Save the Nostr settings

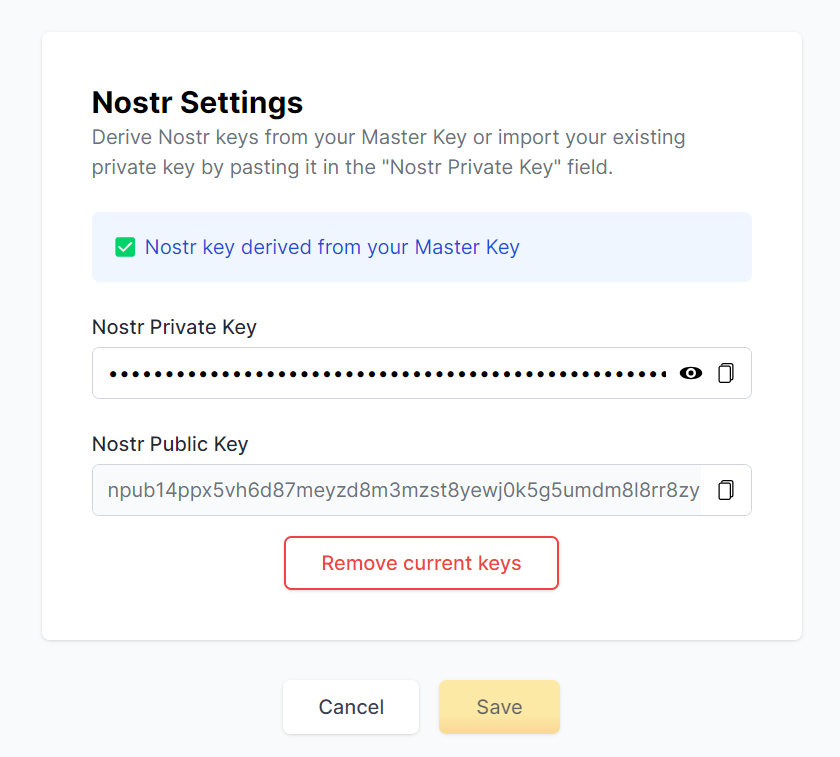click(x=499, y=707)
